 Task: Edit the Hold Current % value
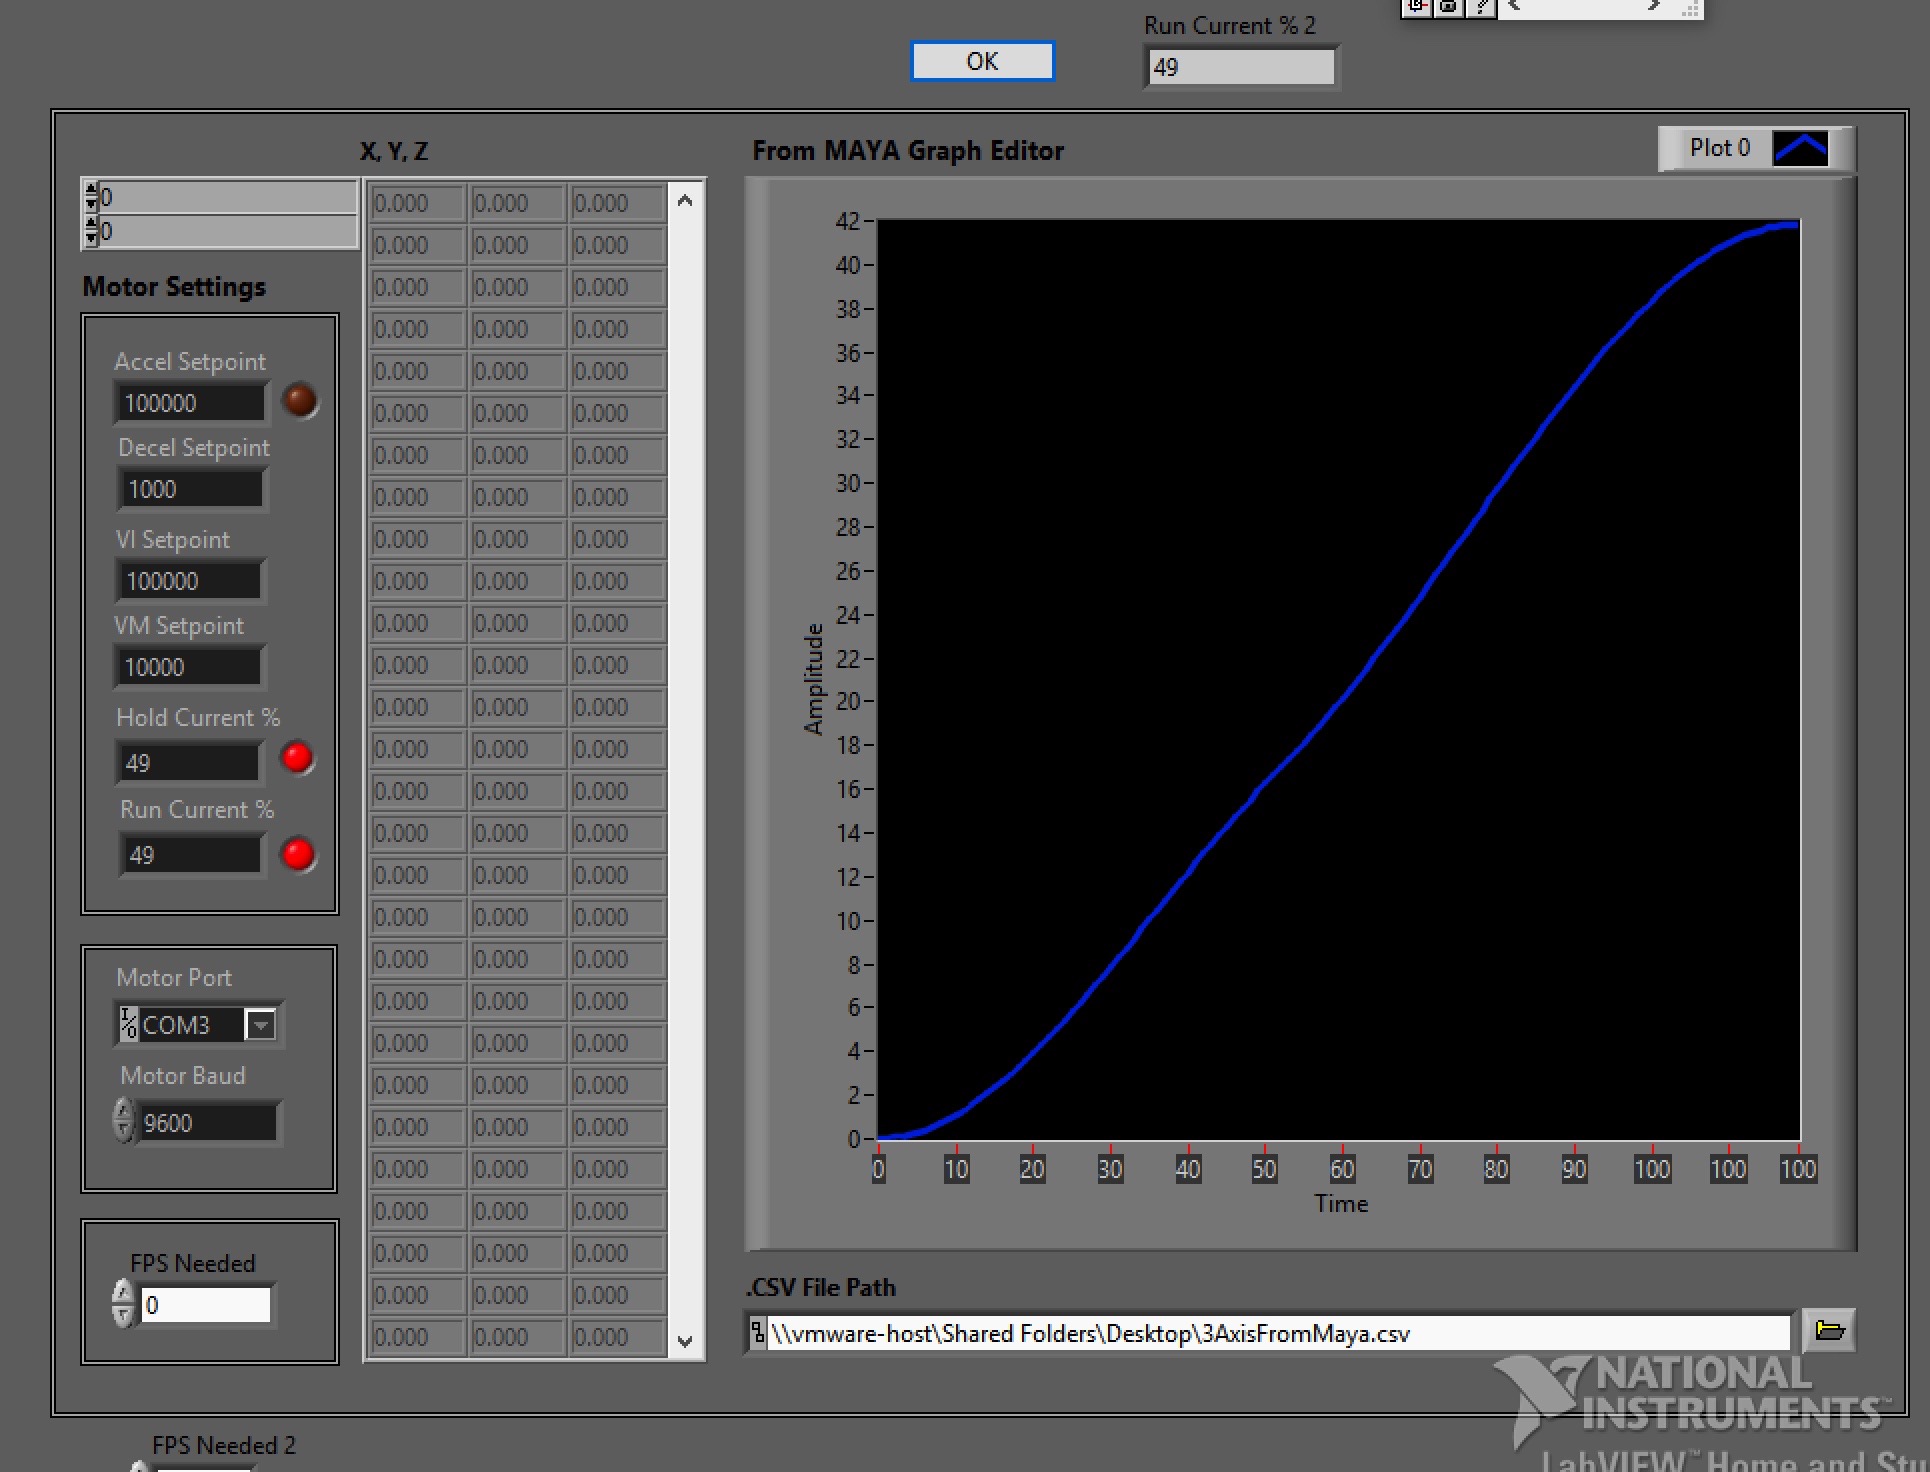tap(189, 763)
